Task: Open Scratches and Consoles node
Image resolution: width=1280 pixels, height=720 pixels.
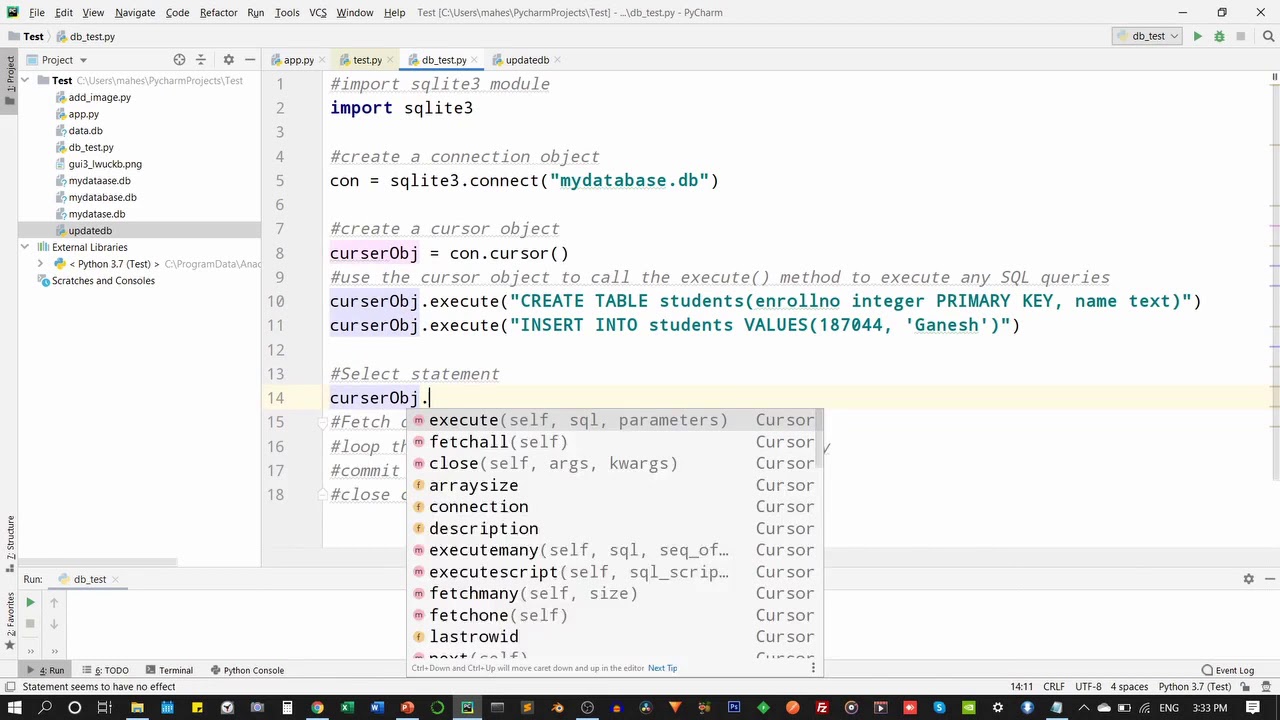Action: pos(103,281)
